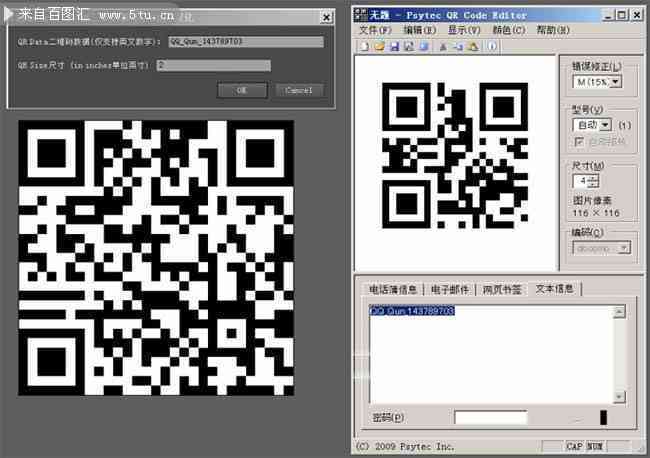Click the Psytec app icon in title bar
650x458 pixels.
click(361, 15)
